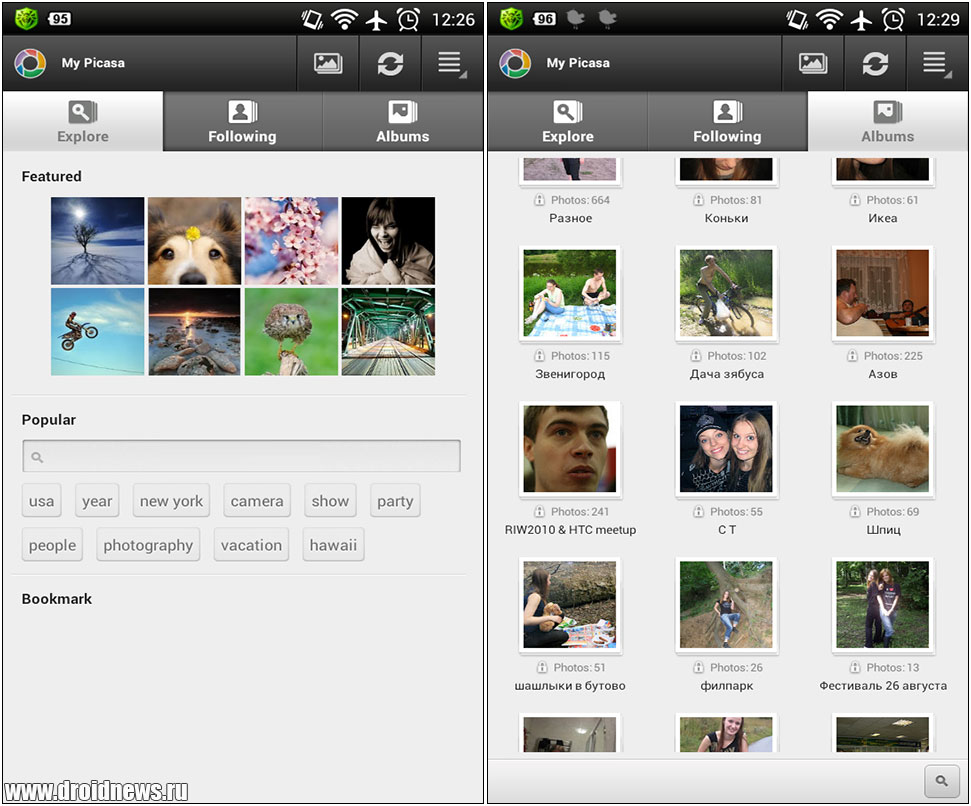
Task: Click the Picasa logo in left screen
Action: tap(30, 63)
